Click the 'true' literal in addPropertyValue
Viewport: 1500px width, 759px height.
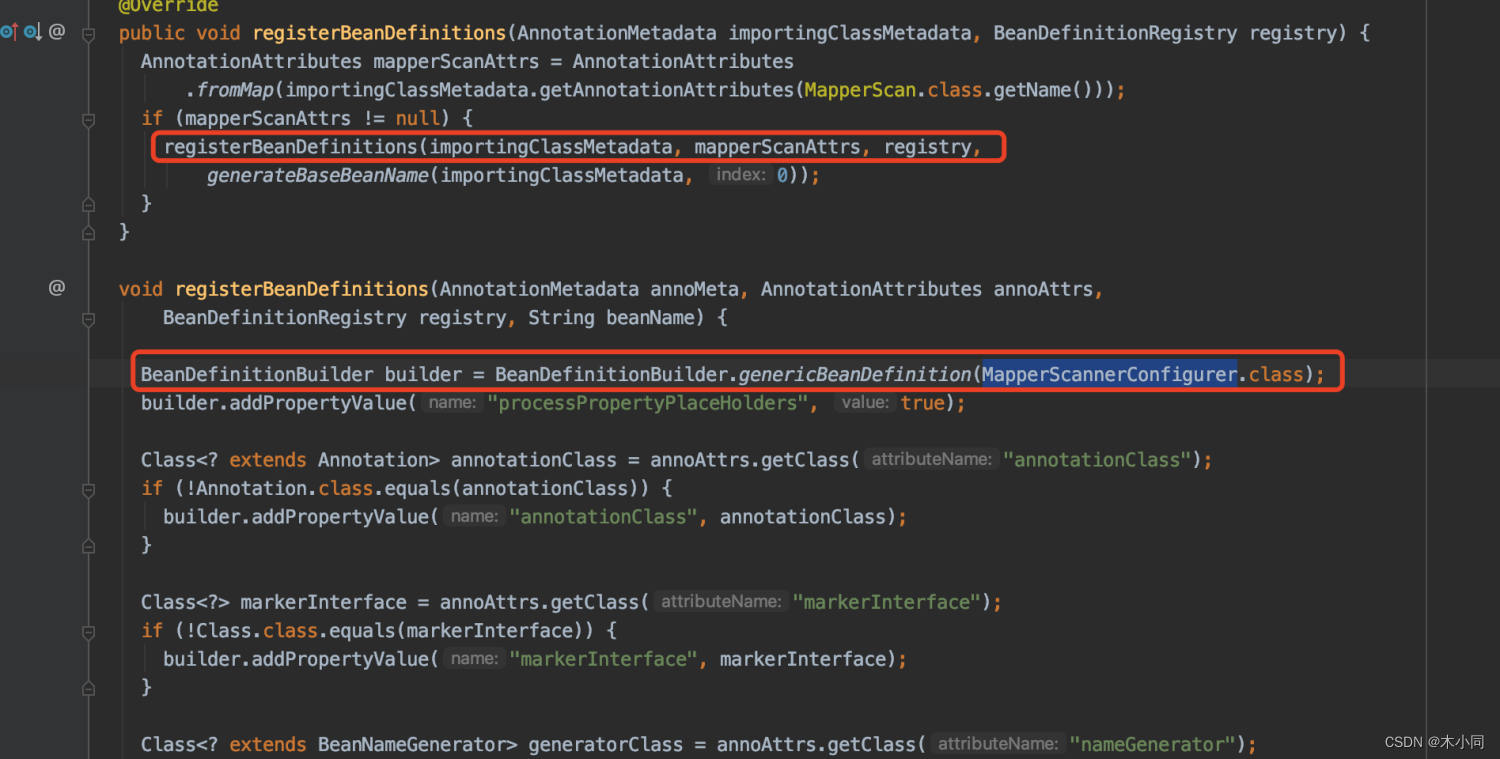click(922, 403)
